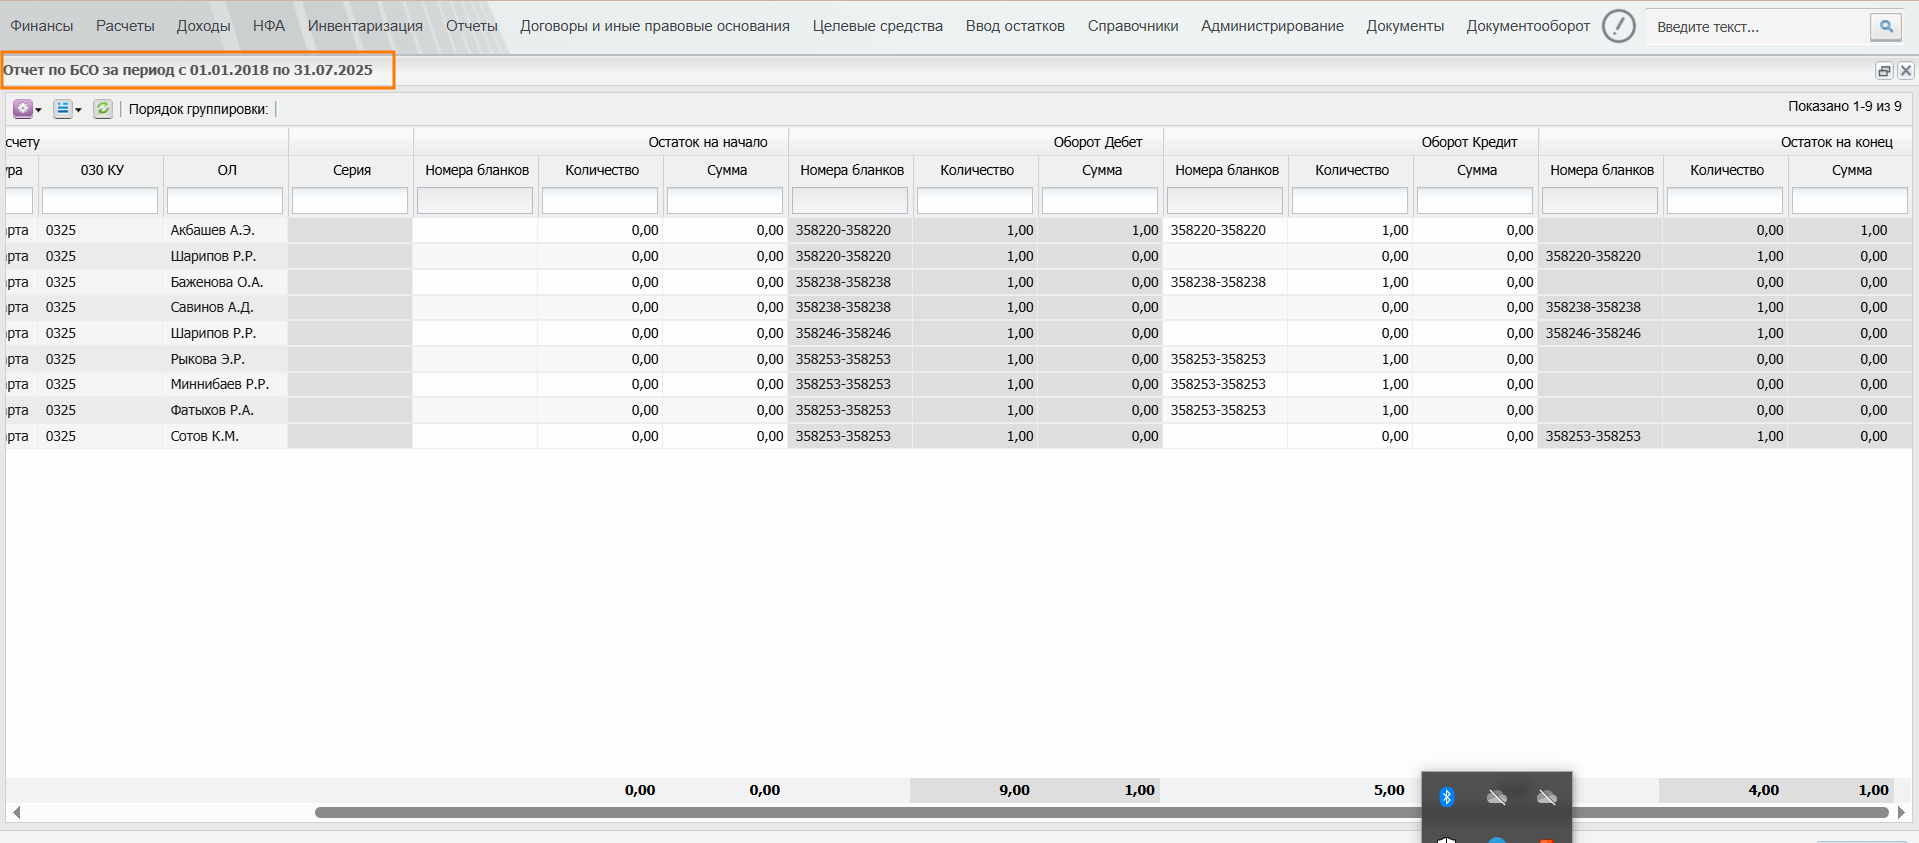The height and width of the screenshot is (843, 1919).
Task: Click Номера бланков header under Оборот Кредит
Action: (1227, 170)
